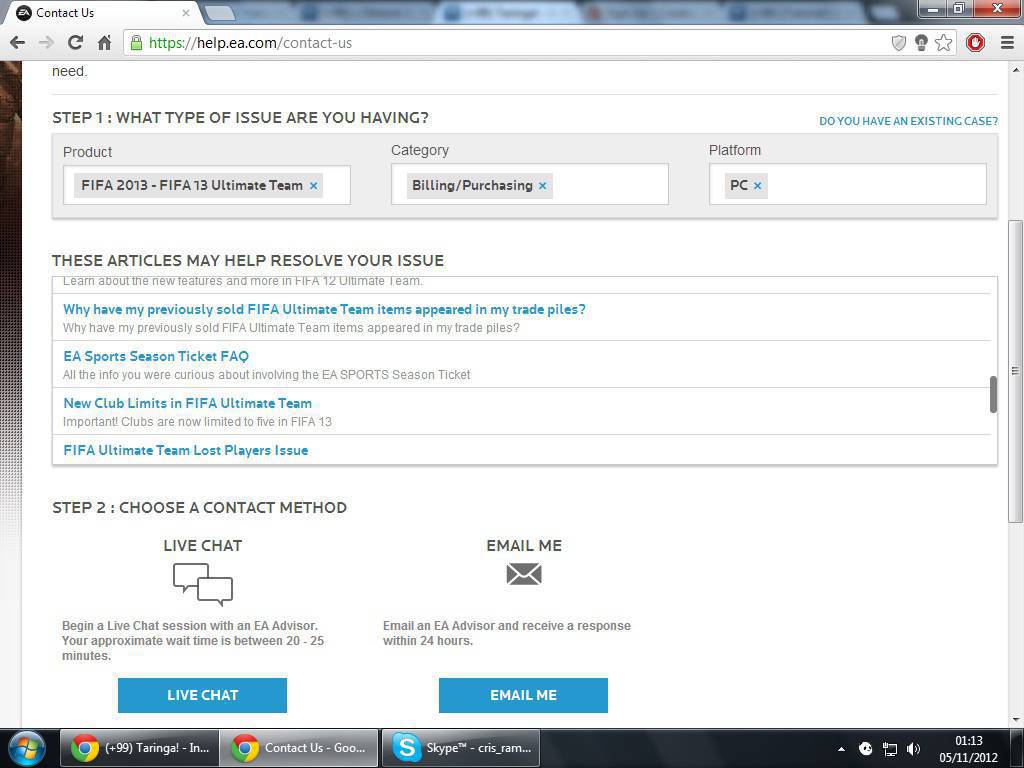Viewport: 1024px width, 768px height.
Task: Click the browser forward arrow
Action: [x=46, y=43]
